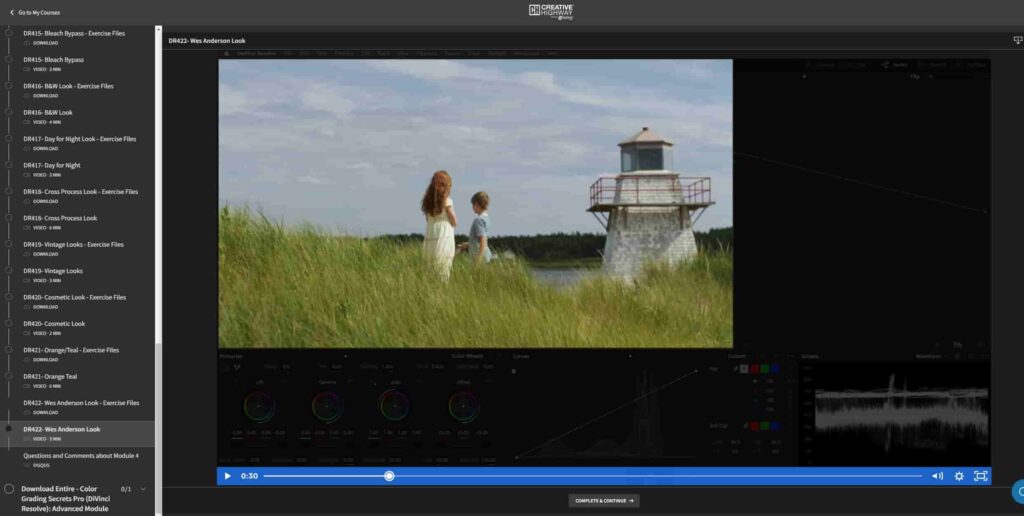Screen dimensions: 1024x516
Task: Toggle completion circle for DR421- Orange Teal
Action: (x=9, y=376)
